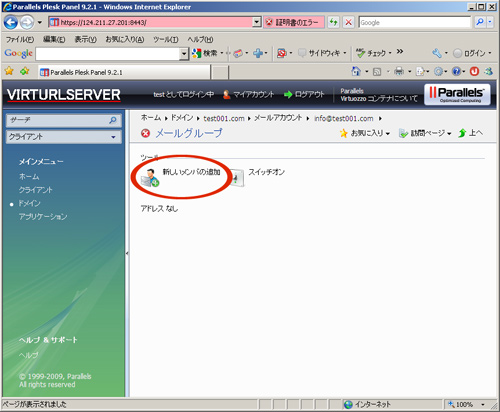Click test001.com breadcrumb link
This screenshot has width=500, height=412.
[224, 118]
